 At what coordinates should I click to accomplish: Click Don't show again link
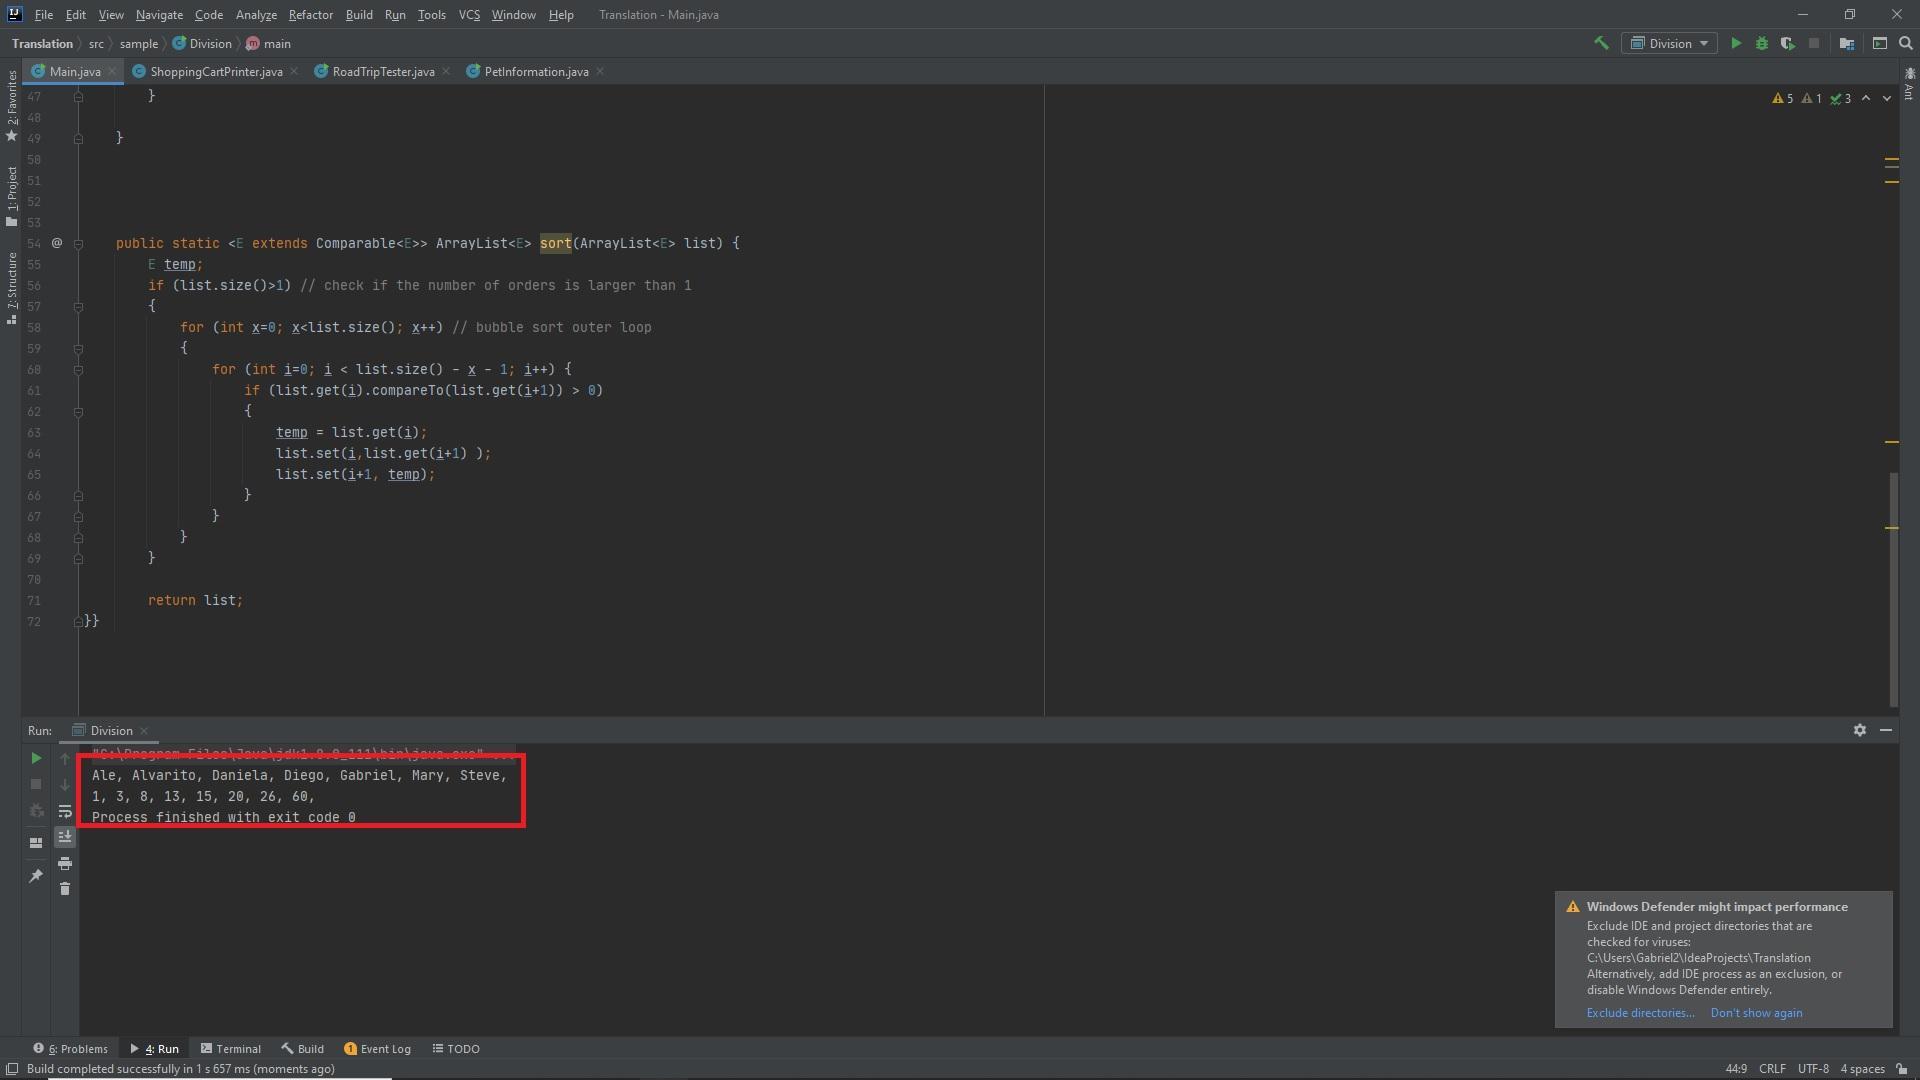tap(1756, 1013)
